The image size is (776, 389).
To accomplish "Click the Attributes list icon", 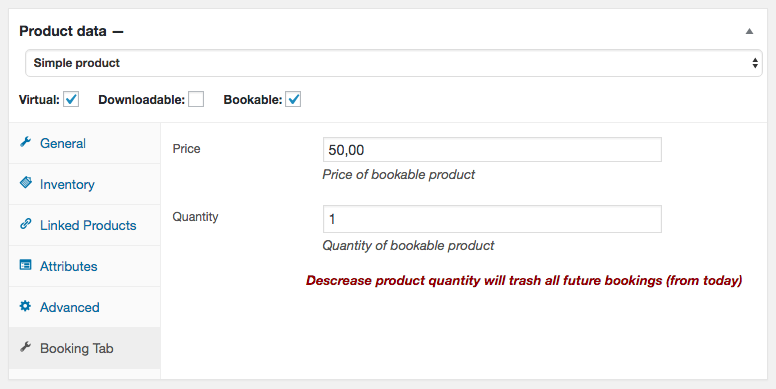I will [x=25, y=265].
